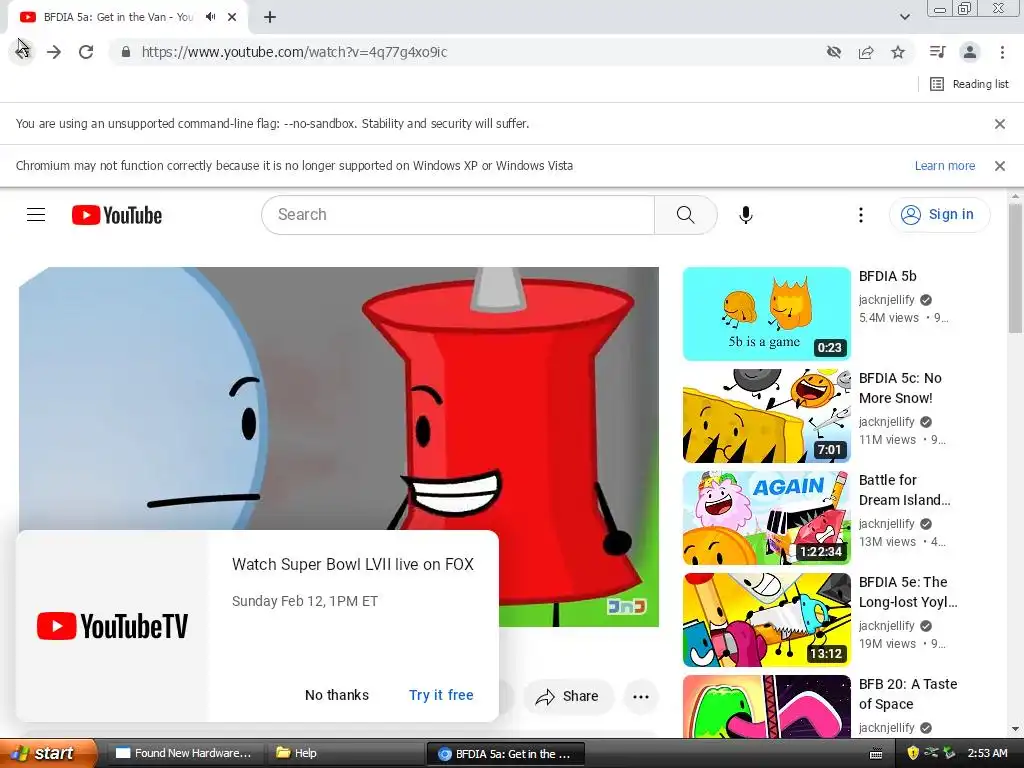
Task: Click title 'BFB 20: A Taste of Space'
Action: tap(908, 694)
